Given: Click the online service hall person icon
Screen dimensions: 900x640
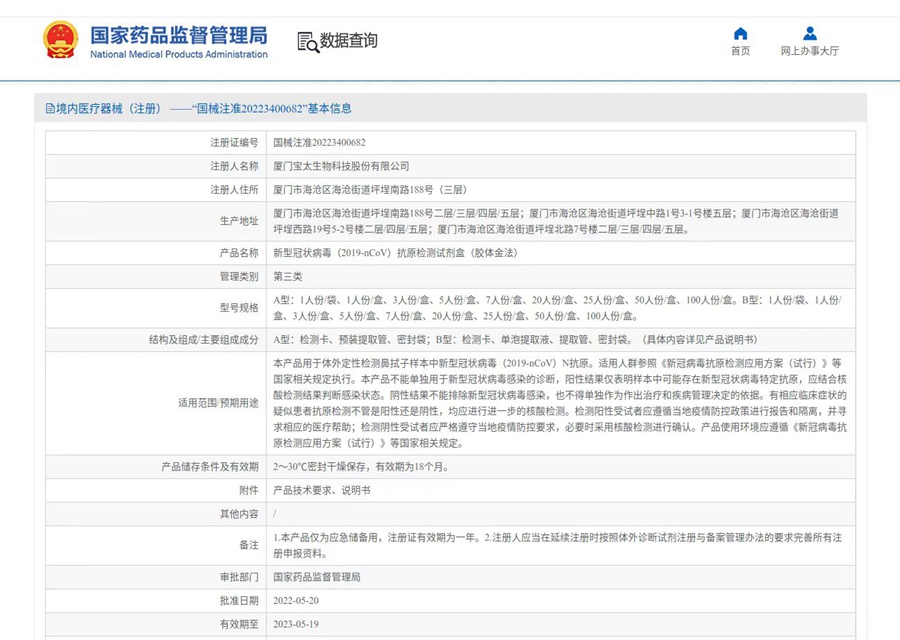Looking at the screenshot, I should (x=810, y=33).
